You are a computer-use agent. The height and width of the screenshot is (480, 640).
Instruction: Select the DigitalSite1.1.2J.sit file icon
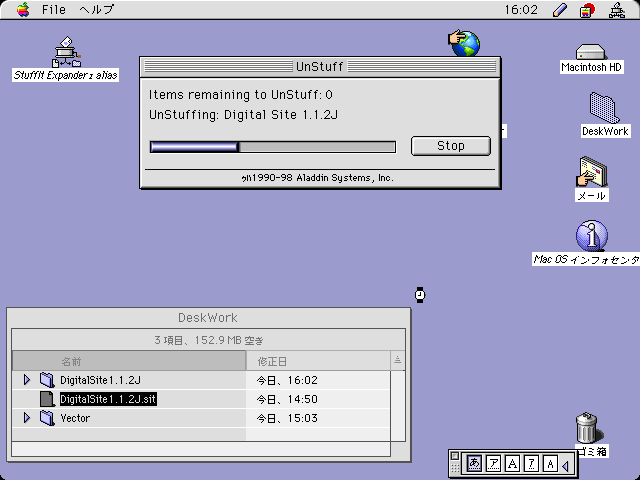[47, 399]
